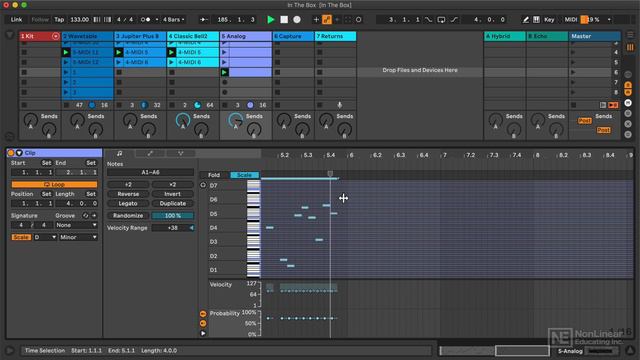Select the Master track header
Screen dimensions: 640x360
(x=594, y=36)
